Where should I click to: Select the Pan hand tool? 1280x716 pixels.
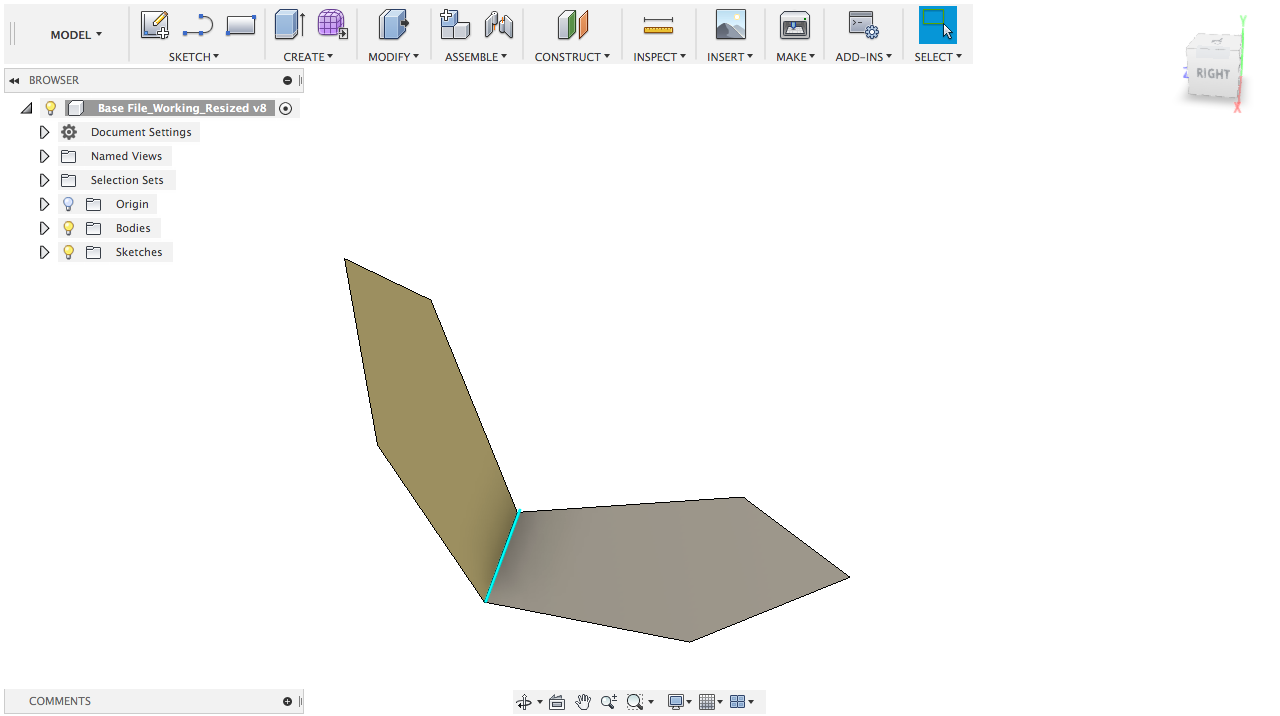(x=583, y=702)
